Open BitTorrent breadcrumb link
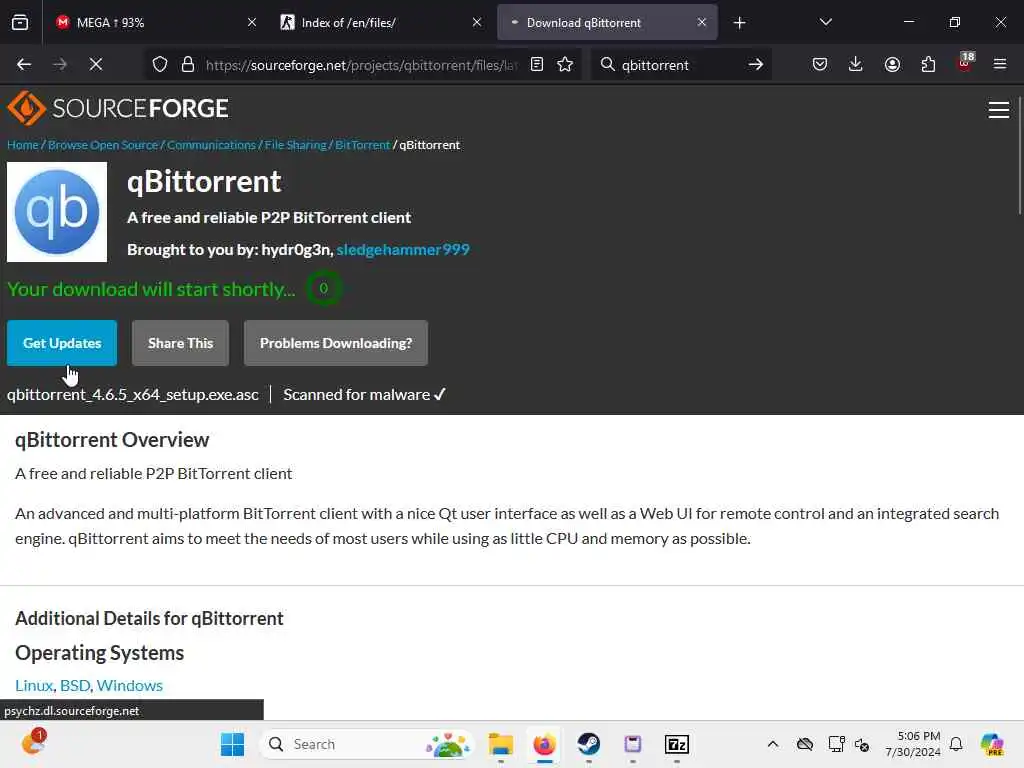Screen dimensions: 1024x768 pyautogui.click(x=362, y=145)
